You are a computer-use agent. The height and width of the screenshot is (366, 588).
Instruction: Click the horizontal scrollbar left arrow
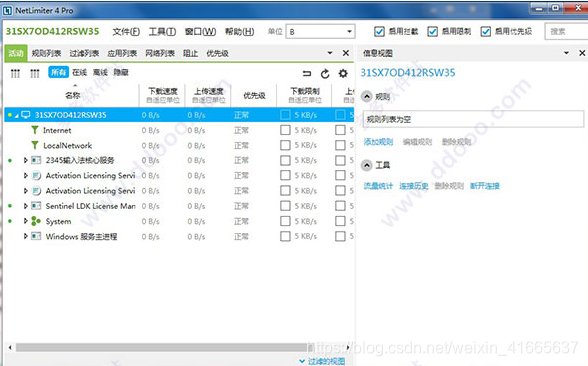pyautogui.click(x=10, y=348)
